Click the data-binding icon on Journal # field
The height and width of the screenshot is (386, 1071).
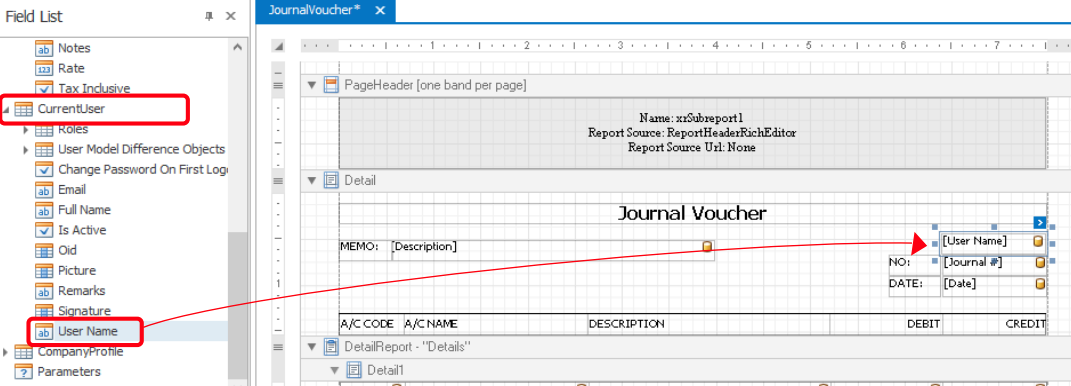click(x=1040, y=262)
